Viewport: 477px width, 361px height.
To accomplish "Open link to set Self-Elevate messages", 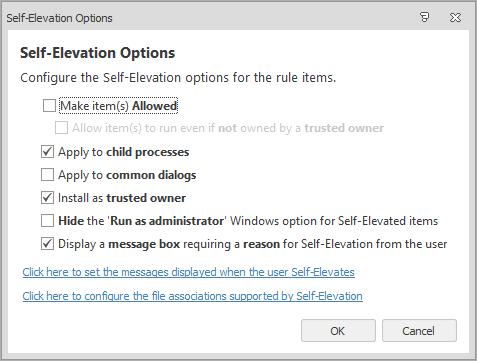I will click(189, 272).
